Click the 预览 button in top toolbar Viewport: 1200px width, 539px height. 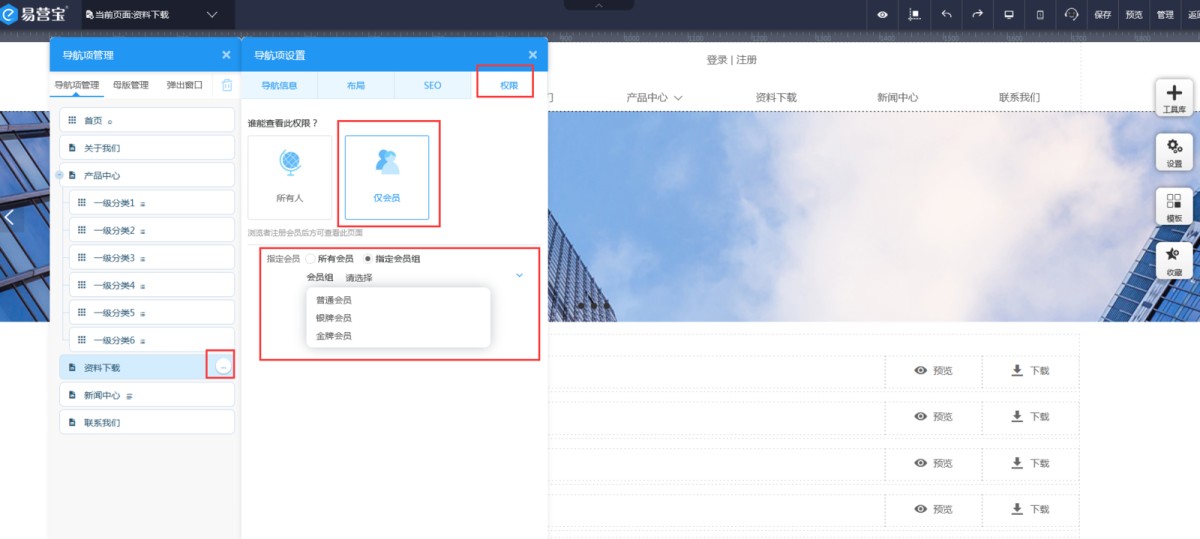1134,15
